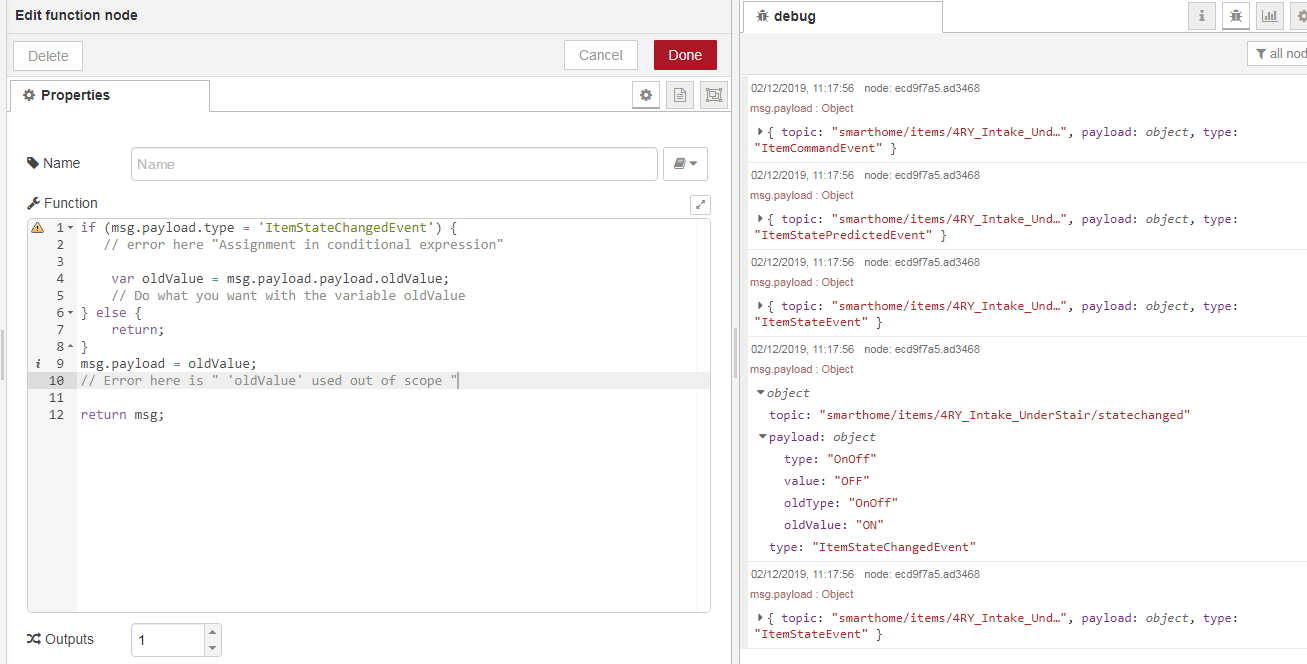The image size is (1307, 664).
Task: Select the debug sidebar tab
Action: (x=841, y=17)
